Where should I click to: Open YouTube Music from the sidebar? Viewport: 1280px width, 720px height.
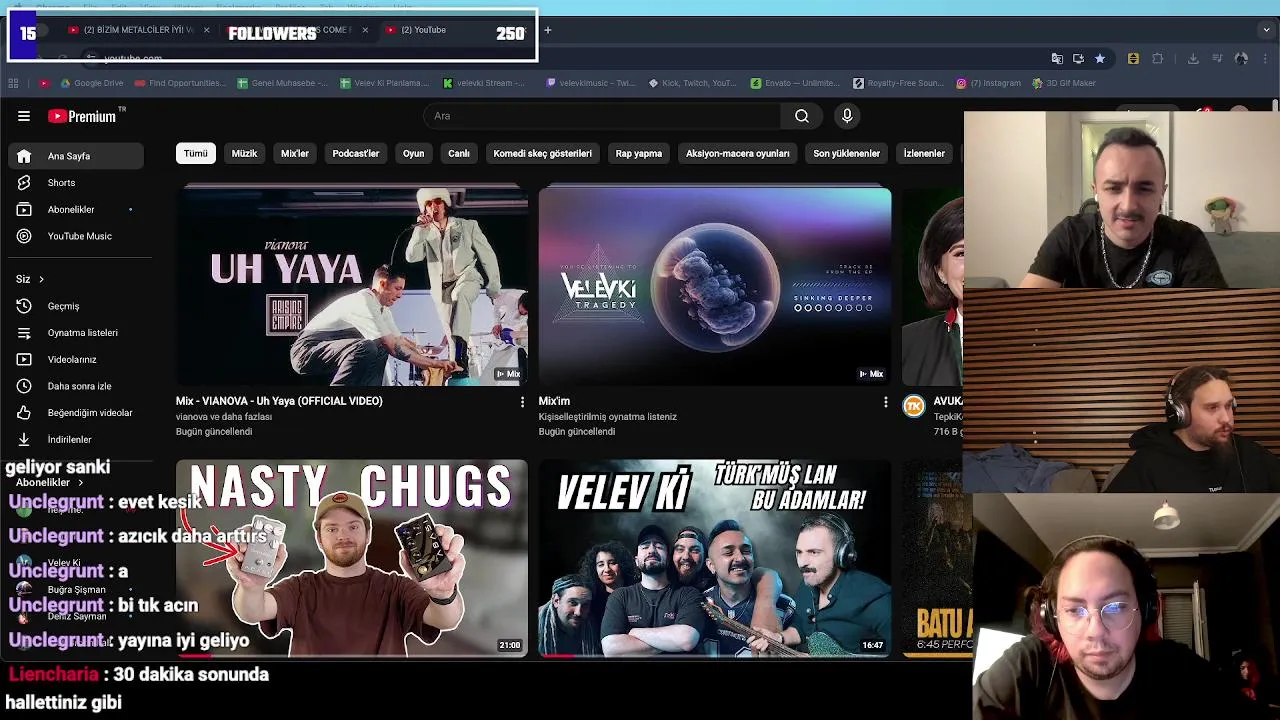[78, 236]
